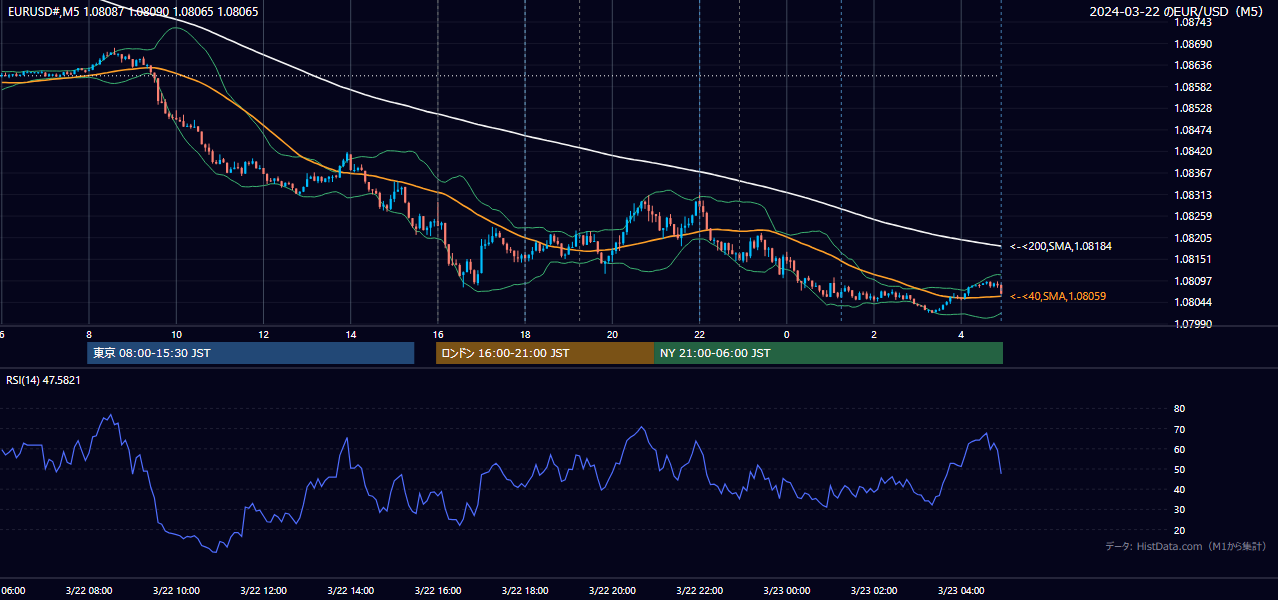This screenshot has width=1278, height=600.
Task: Click price axis value 1.08474
Action: (x=1191, y=130)
